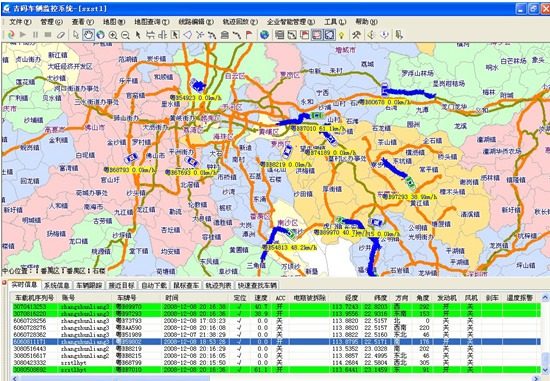Click the zoom in magnifier icon

click(113, 35)
